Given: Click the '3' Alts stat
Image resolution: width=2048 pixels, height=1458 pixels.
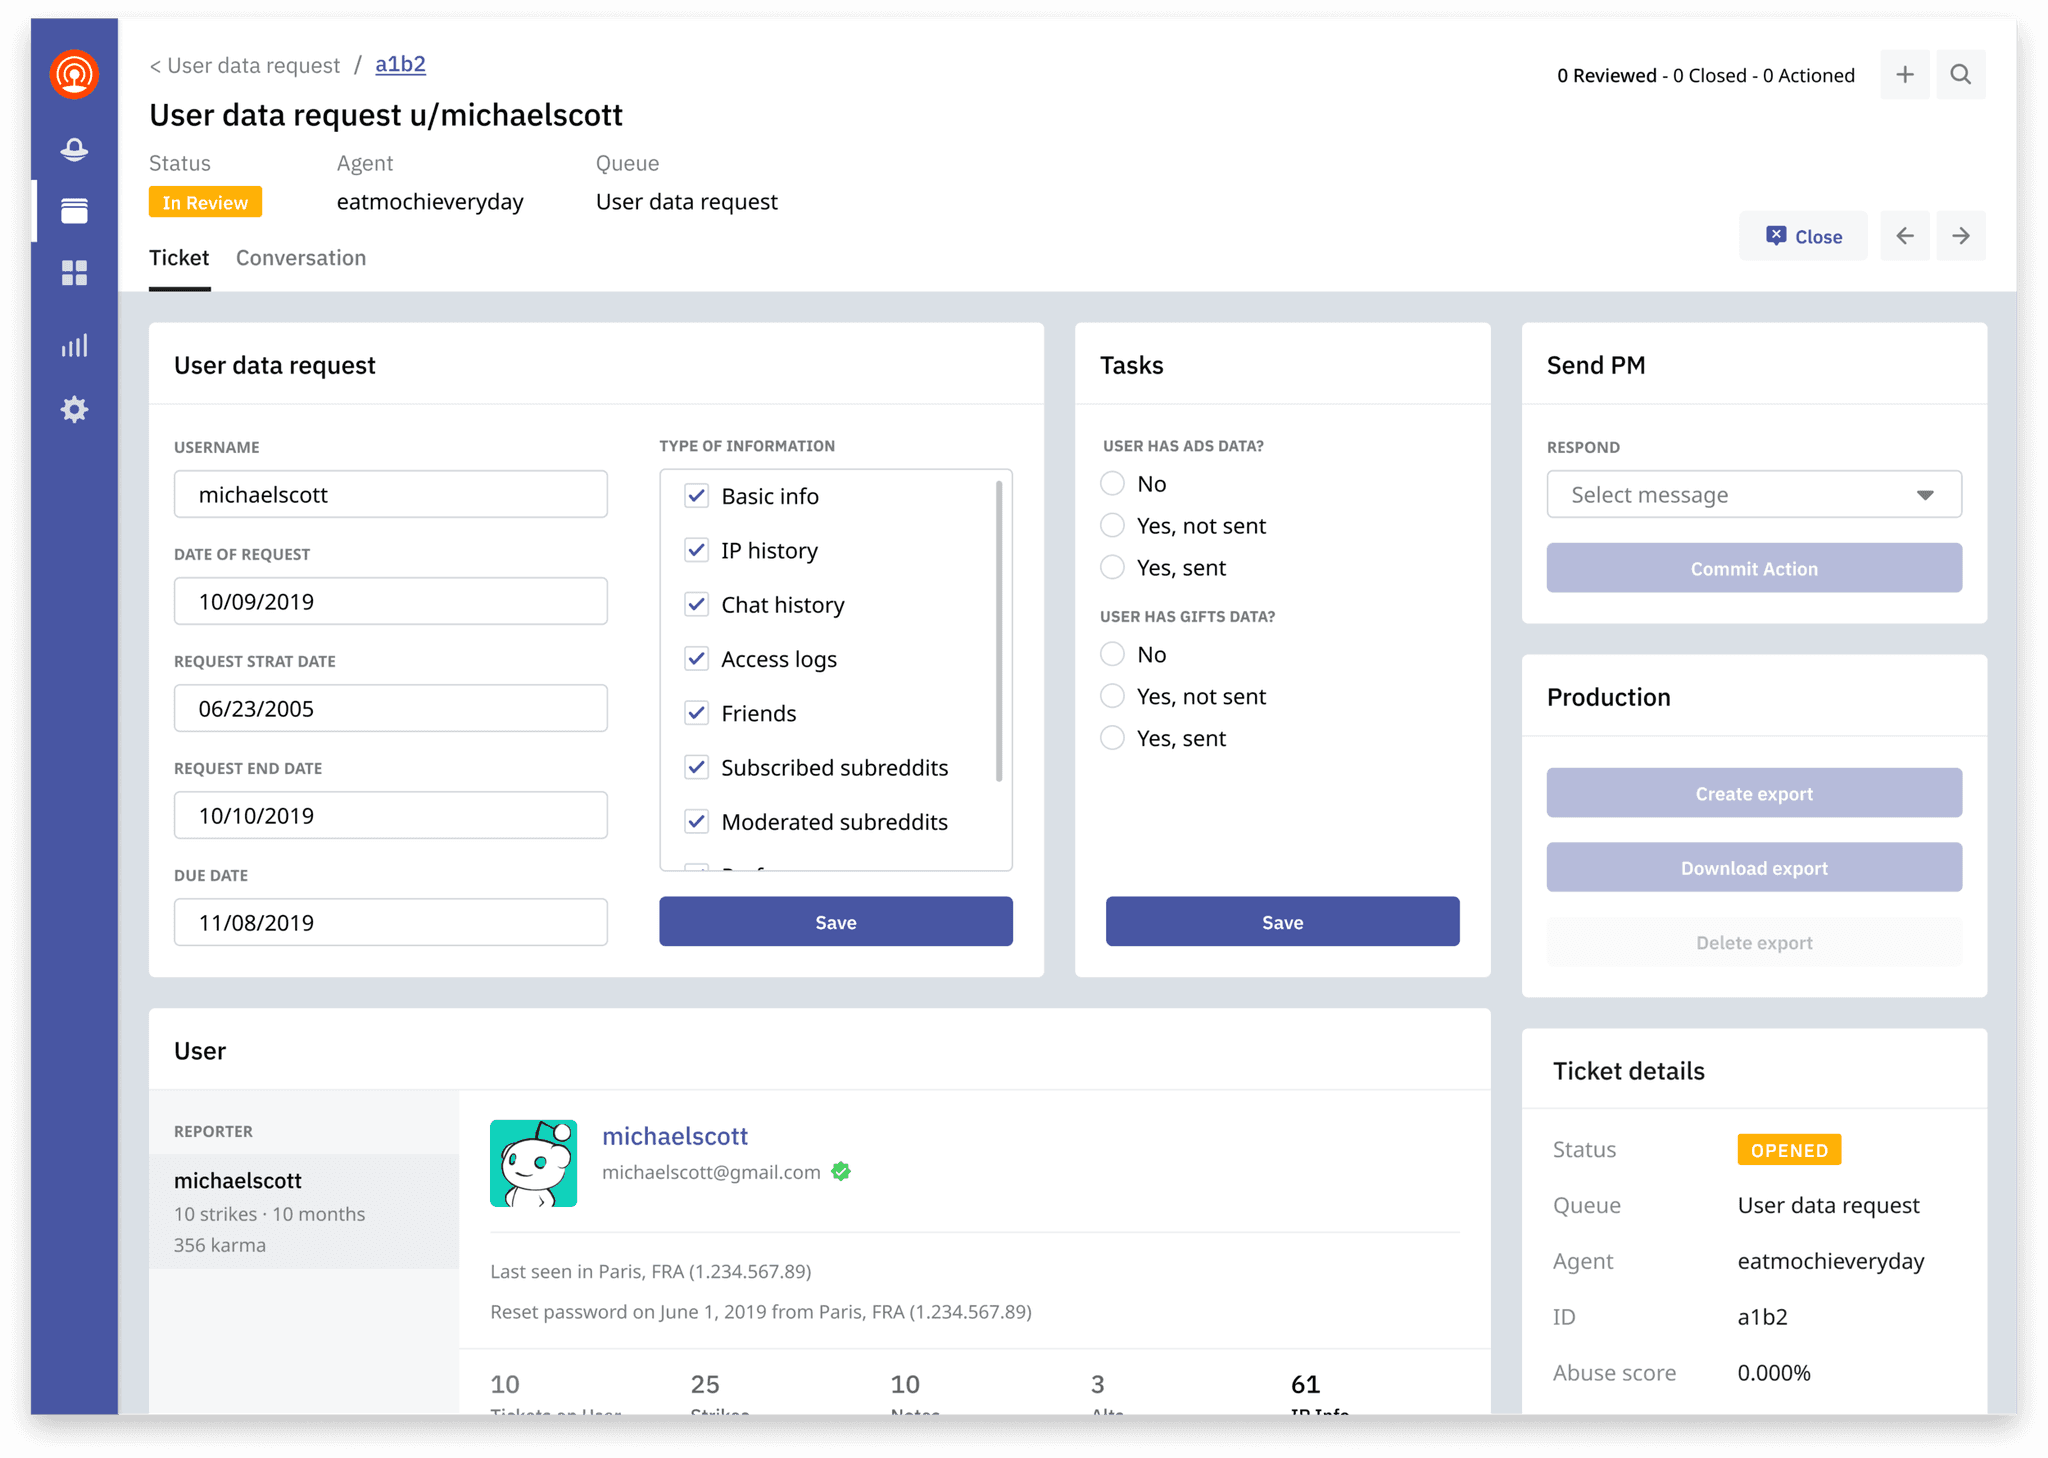Looking at the screenshot, I should tap(1098, 1384).
